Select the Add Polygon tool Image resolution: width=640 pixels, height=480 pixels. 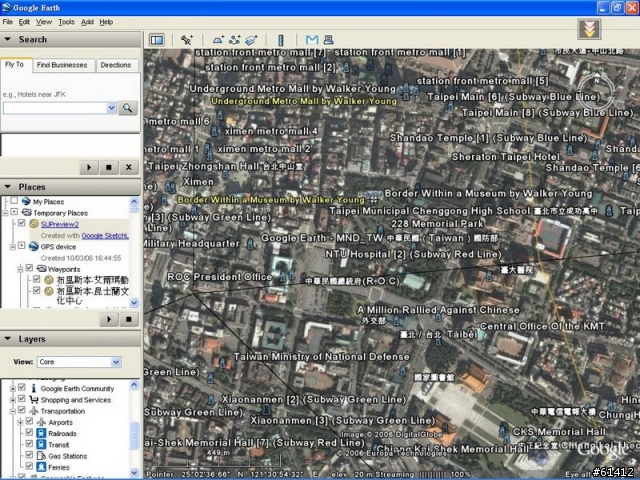[x=218, y=40]
